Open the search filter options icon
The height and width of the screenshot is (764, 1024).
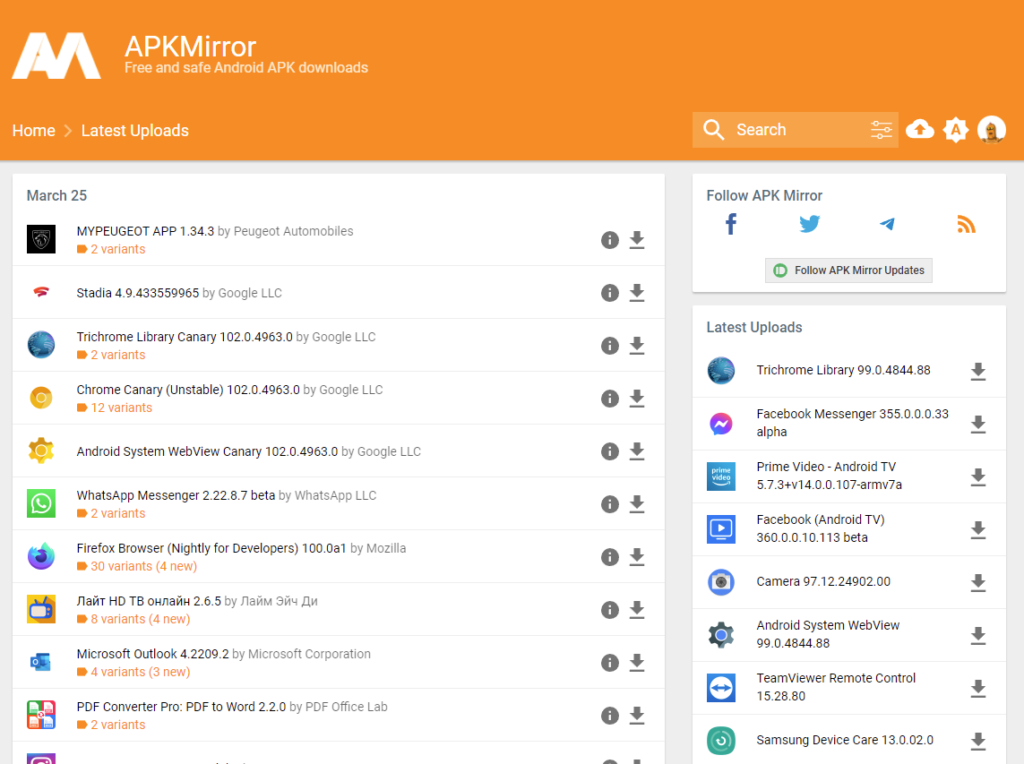coord(881,130)
